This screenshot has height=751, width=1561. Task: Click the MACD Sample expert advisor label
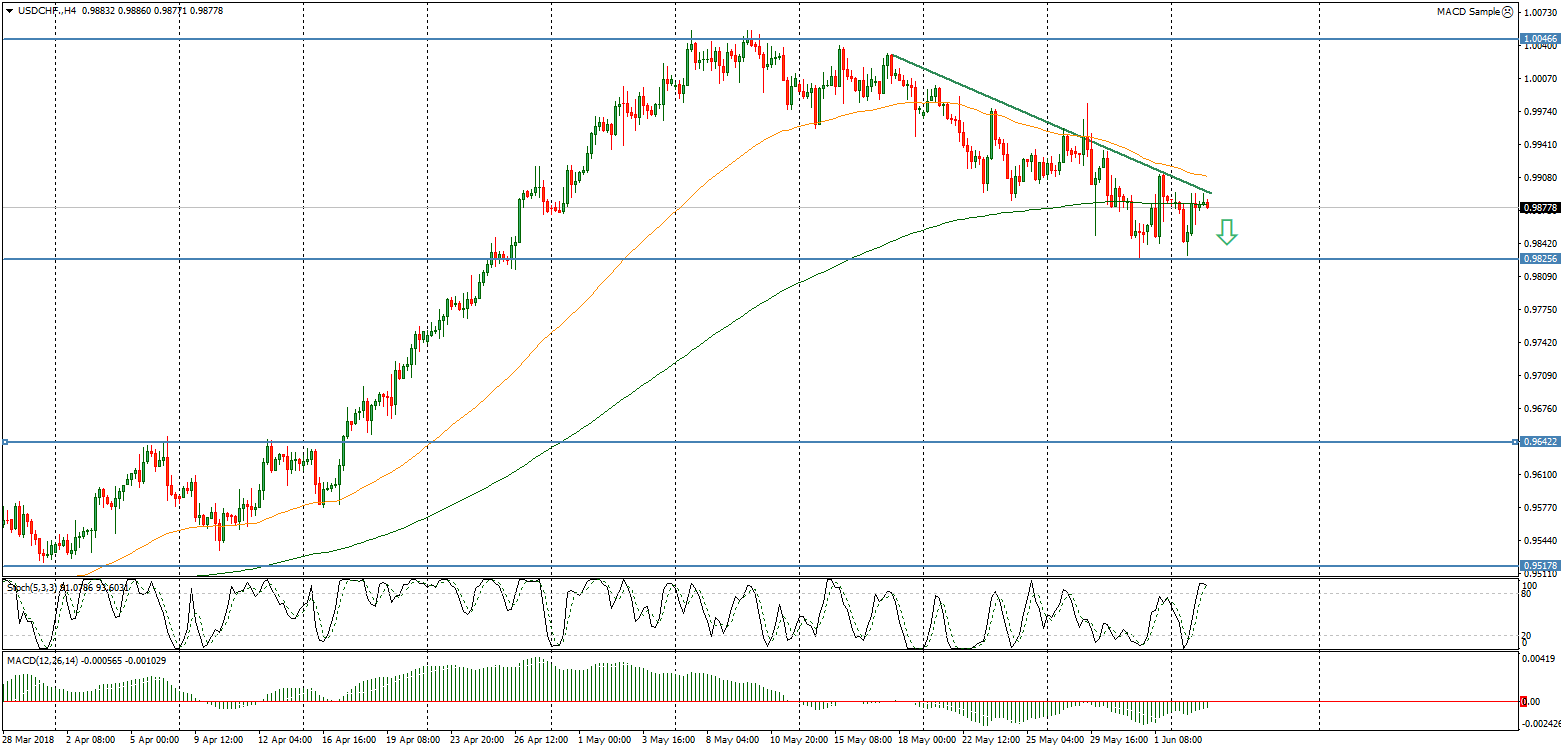click(1468, 12)
